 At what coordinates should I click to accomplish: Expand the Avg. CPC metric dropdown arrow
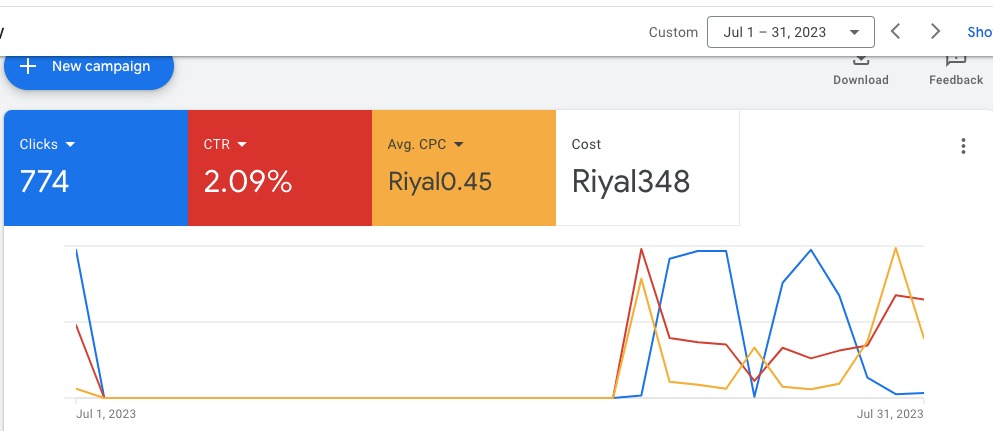[x=459, y=145]
